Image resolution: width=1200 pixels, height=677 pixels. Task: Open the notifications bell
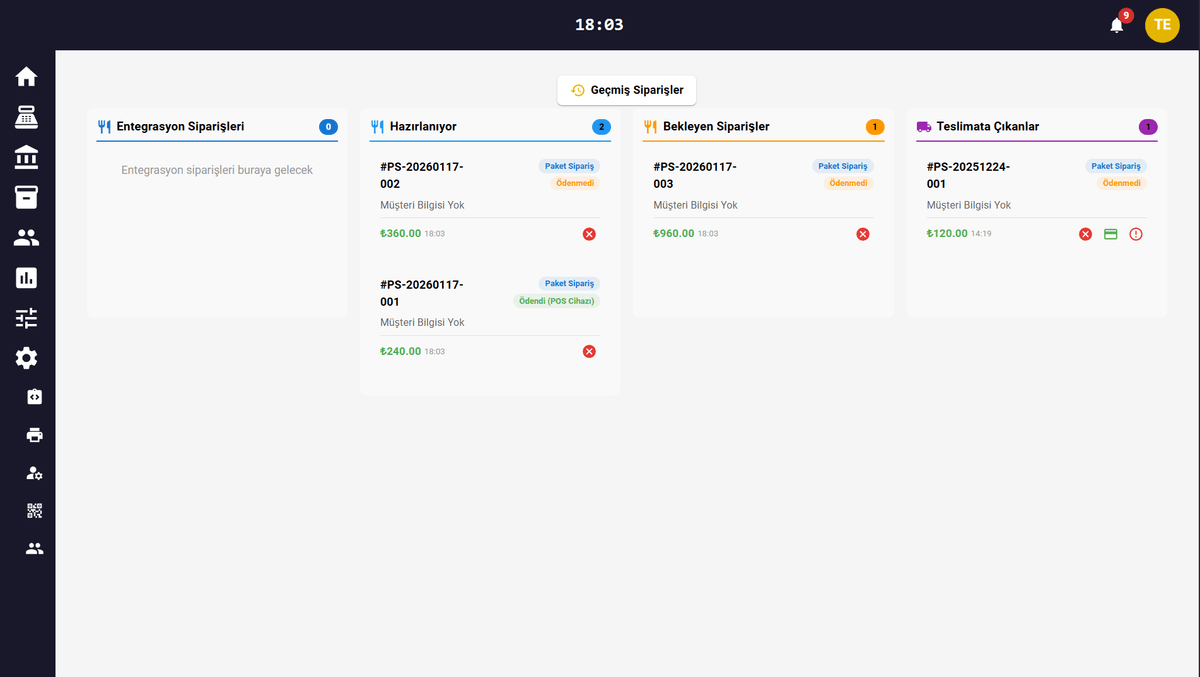1117,25
